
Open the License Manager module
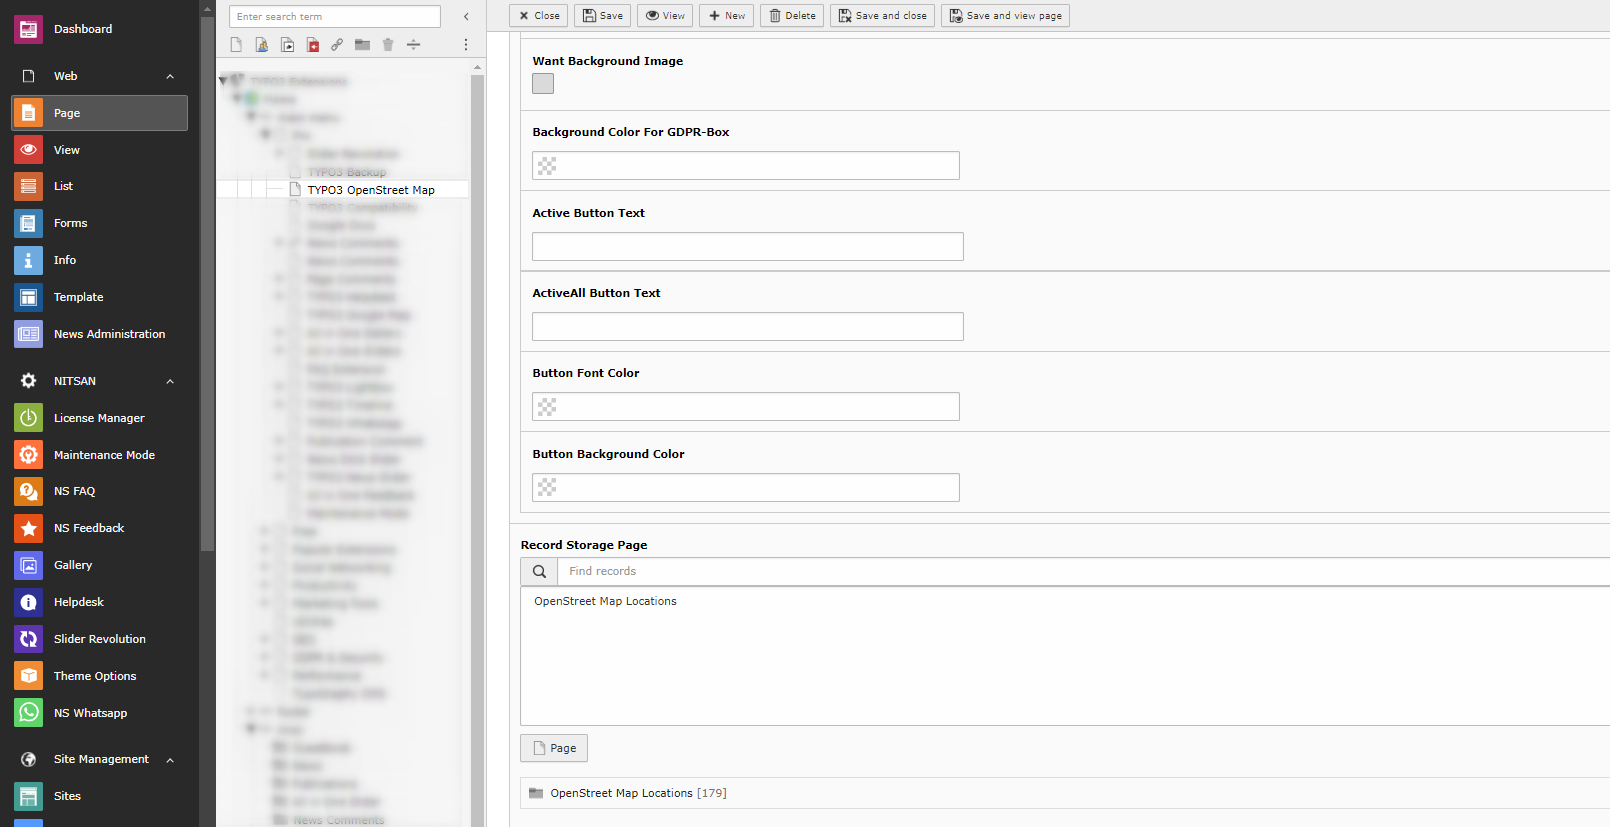[x=98, y=418]
